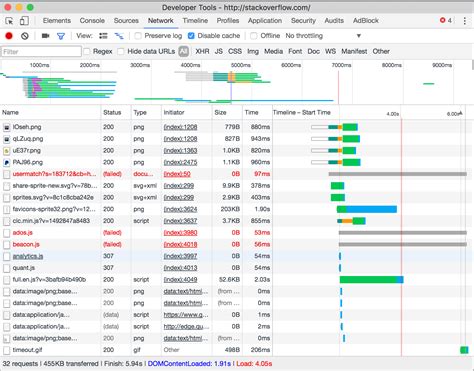Switch to the Application tab
The width and height of the screenshot is (474, 371).
pos(265,21)
